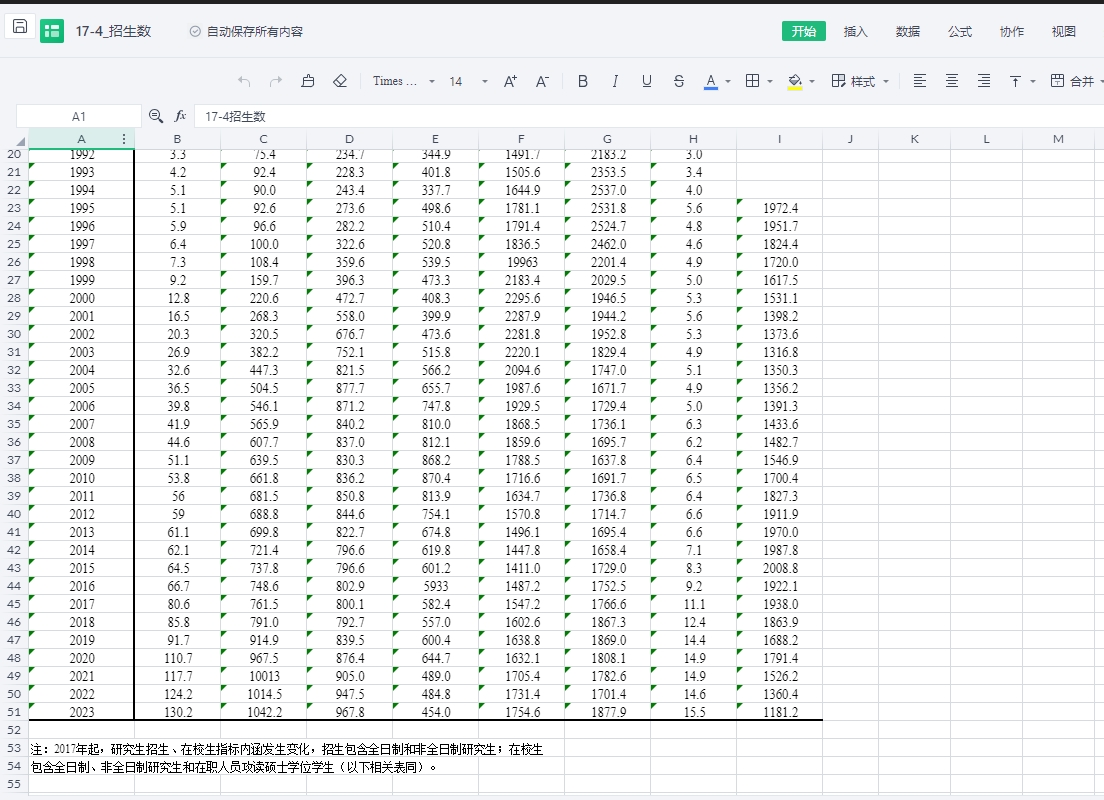1104x800 pixels.
Task: Click the fx insert function icon
Action: pos(181,116)
